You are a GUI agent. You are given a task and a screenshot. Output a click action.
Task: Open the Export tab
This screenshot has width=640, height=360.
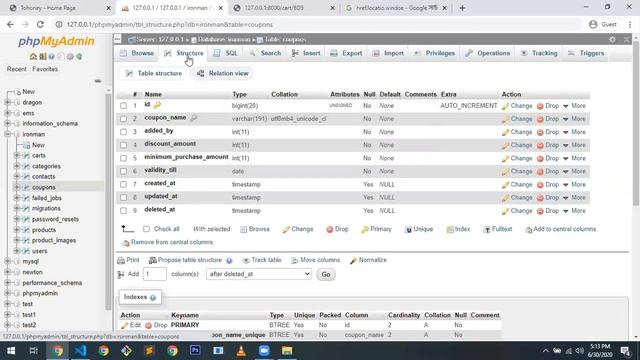(x=346, y=53)
